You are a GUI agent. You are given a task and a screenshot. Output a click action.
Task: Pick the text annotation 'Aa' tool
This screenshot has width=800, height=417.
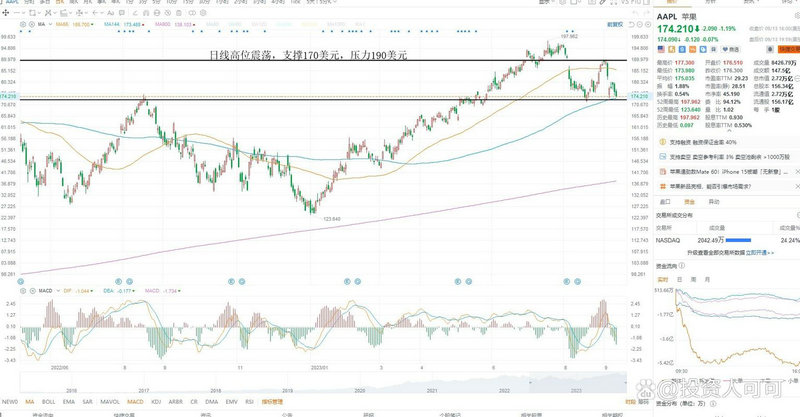point(110,13)
